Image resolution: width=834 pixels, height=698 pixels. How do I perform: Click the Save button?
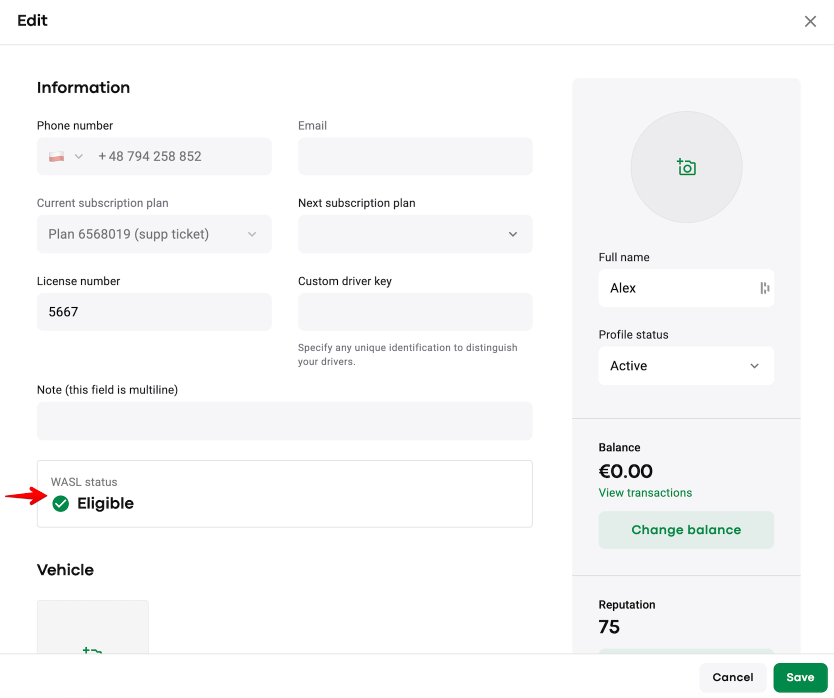(800, 677)
